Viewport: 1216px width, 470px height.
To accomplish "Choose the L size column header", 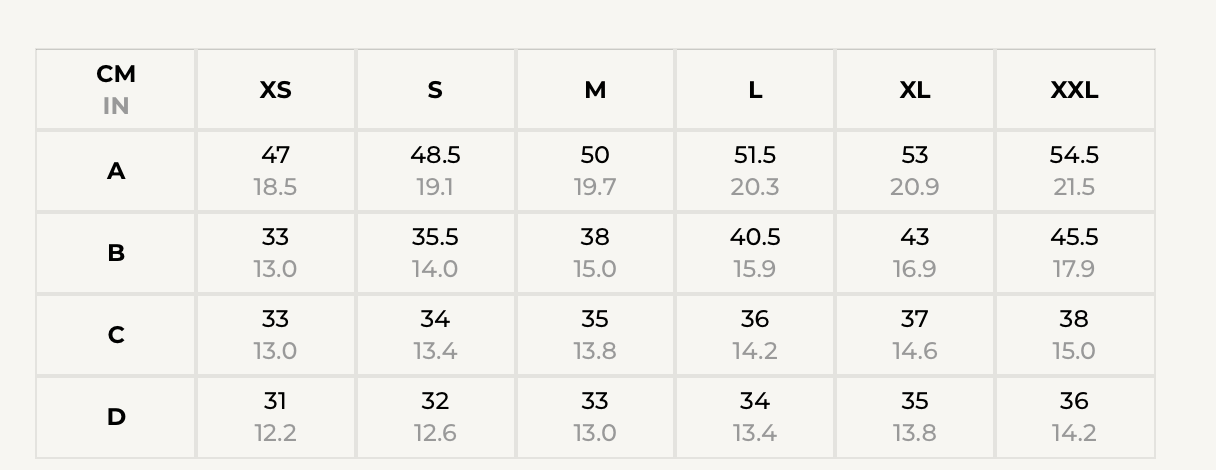I will click(755, 90).
